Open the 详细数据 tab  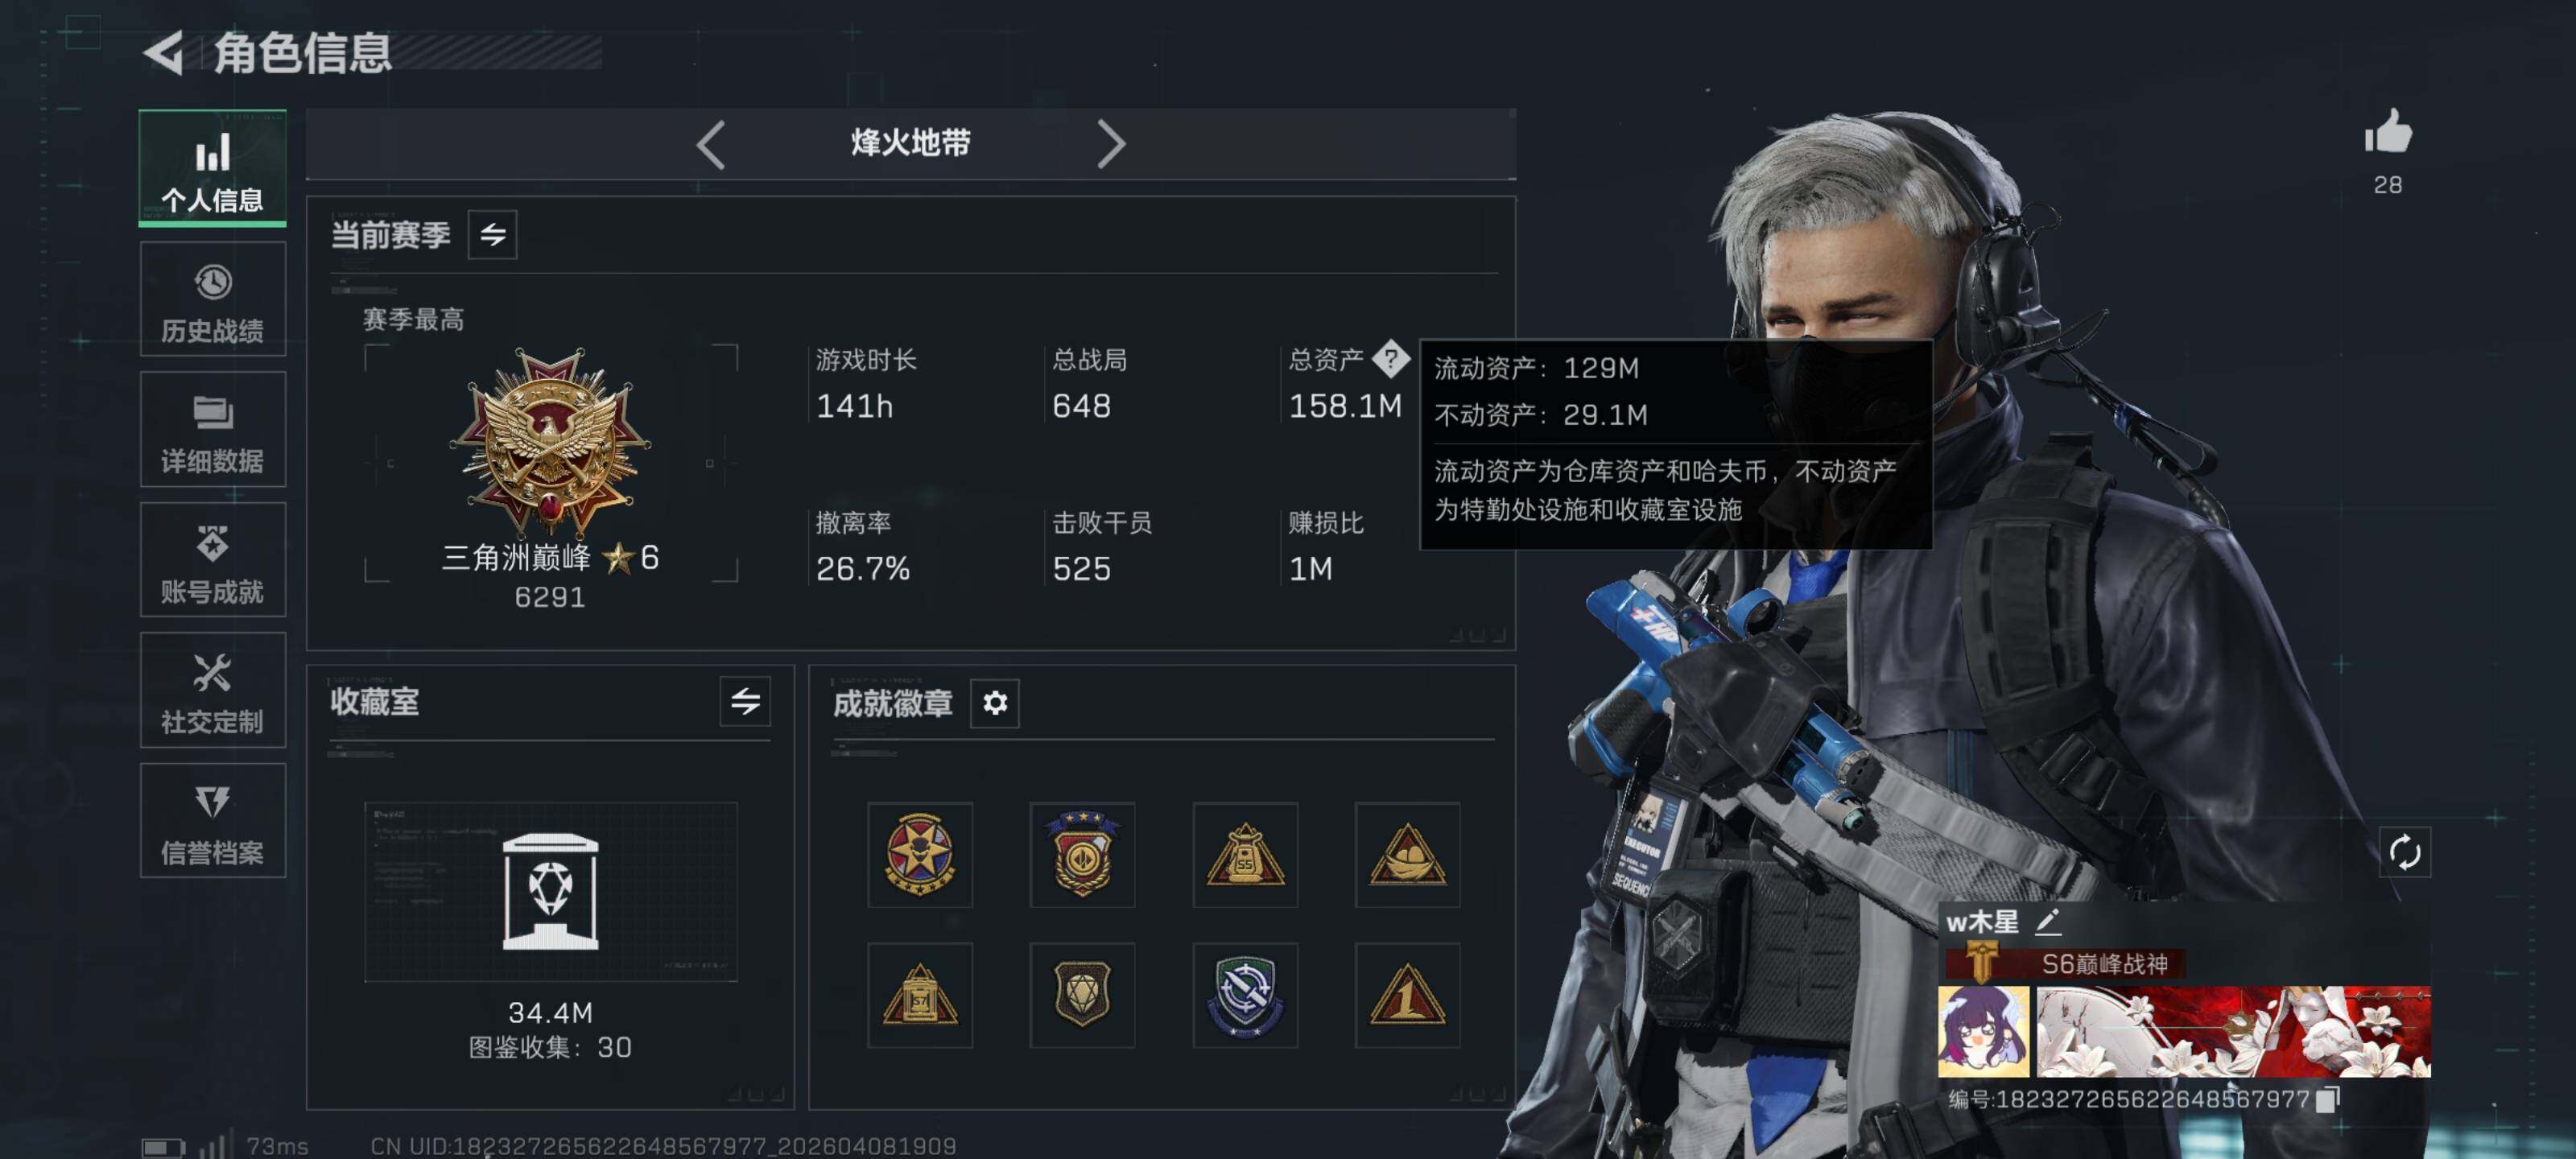pos(213,429)
